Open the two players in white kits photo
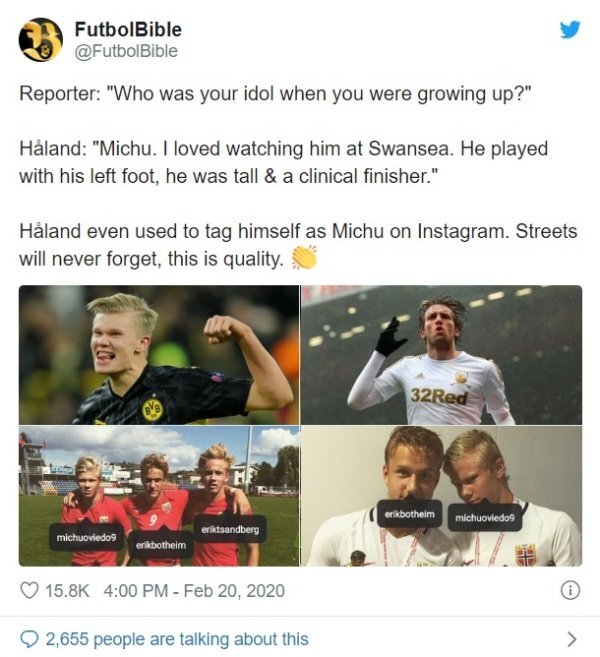The height and width of the screenshot is (657, 600). [x=442, y=496]
